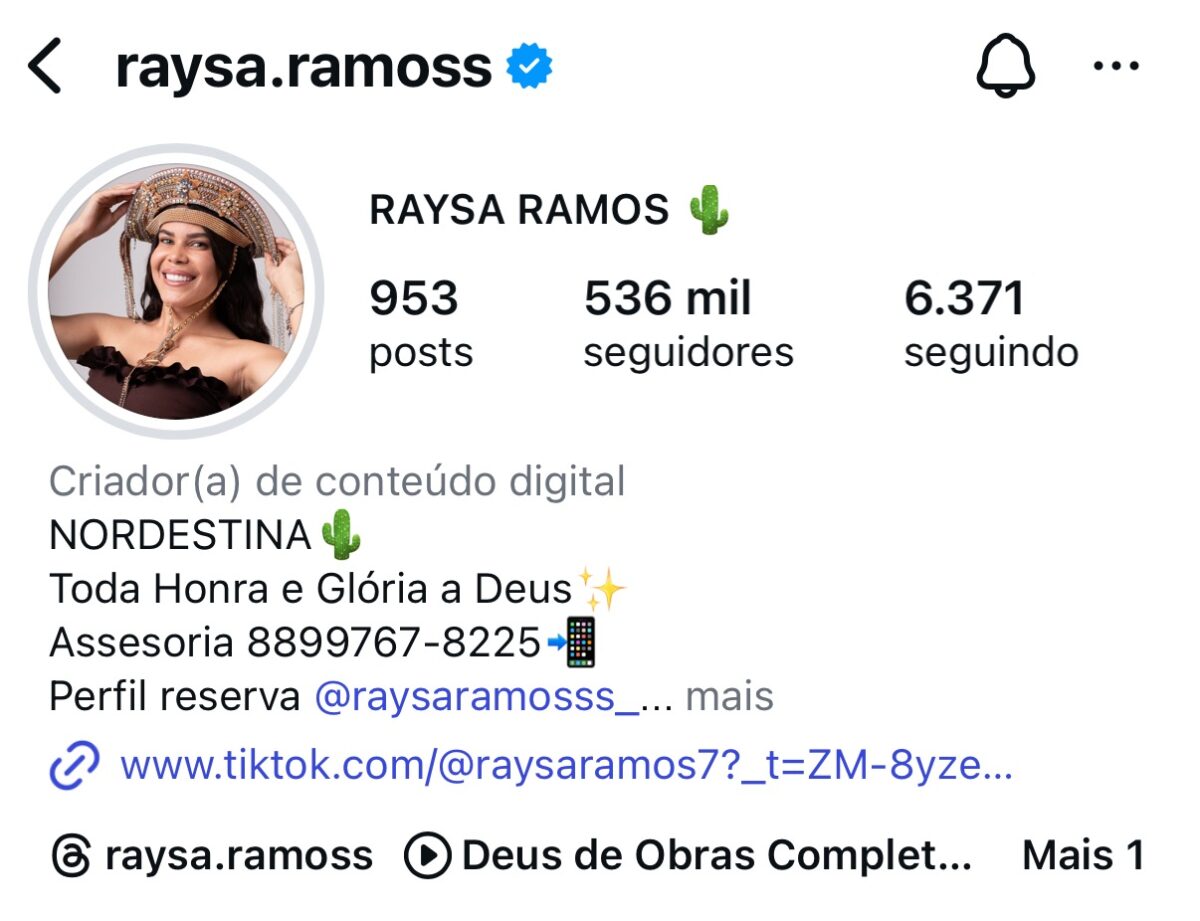Expand the bio with 'mais'
Viewport: 1200px width, 921px height.
729,697
